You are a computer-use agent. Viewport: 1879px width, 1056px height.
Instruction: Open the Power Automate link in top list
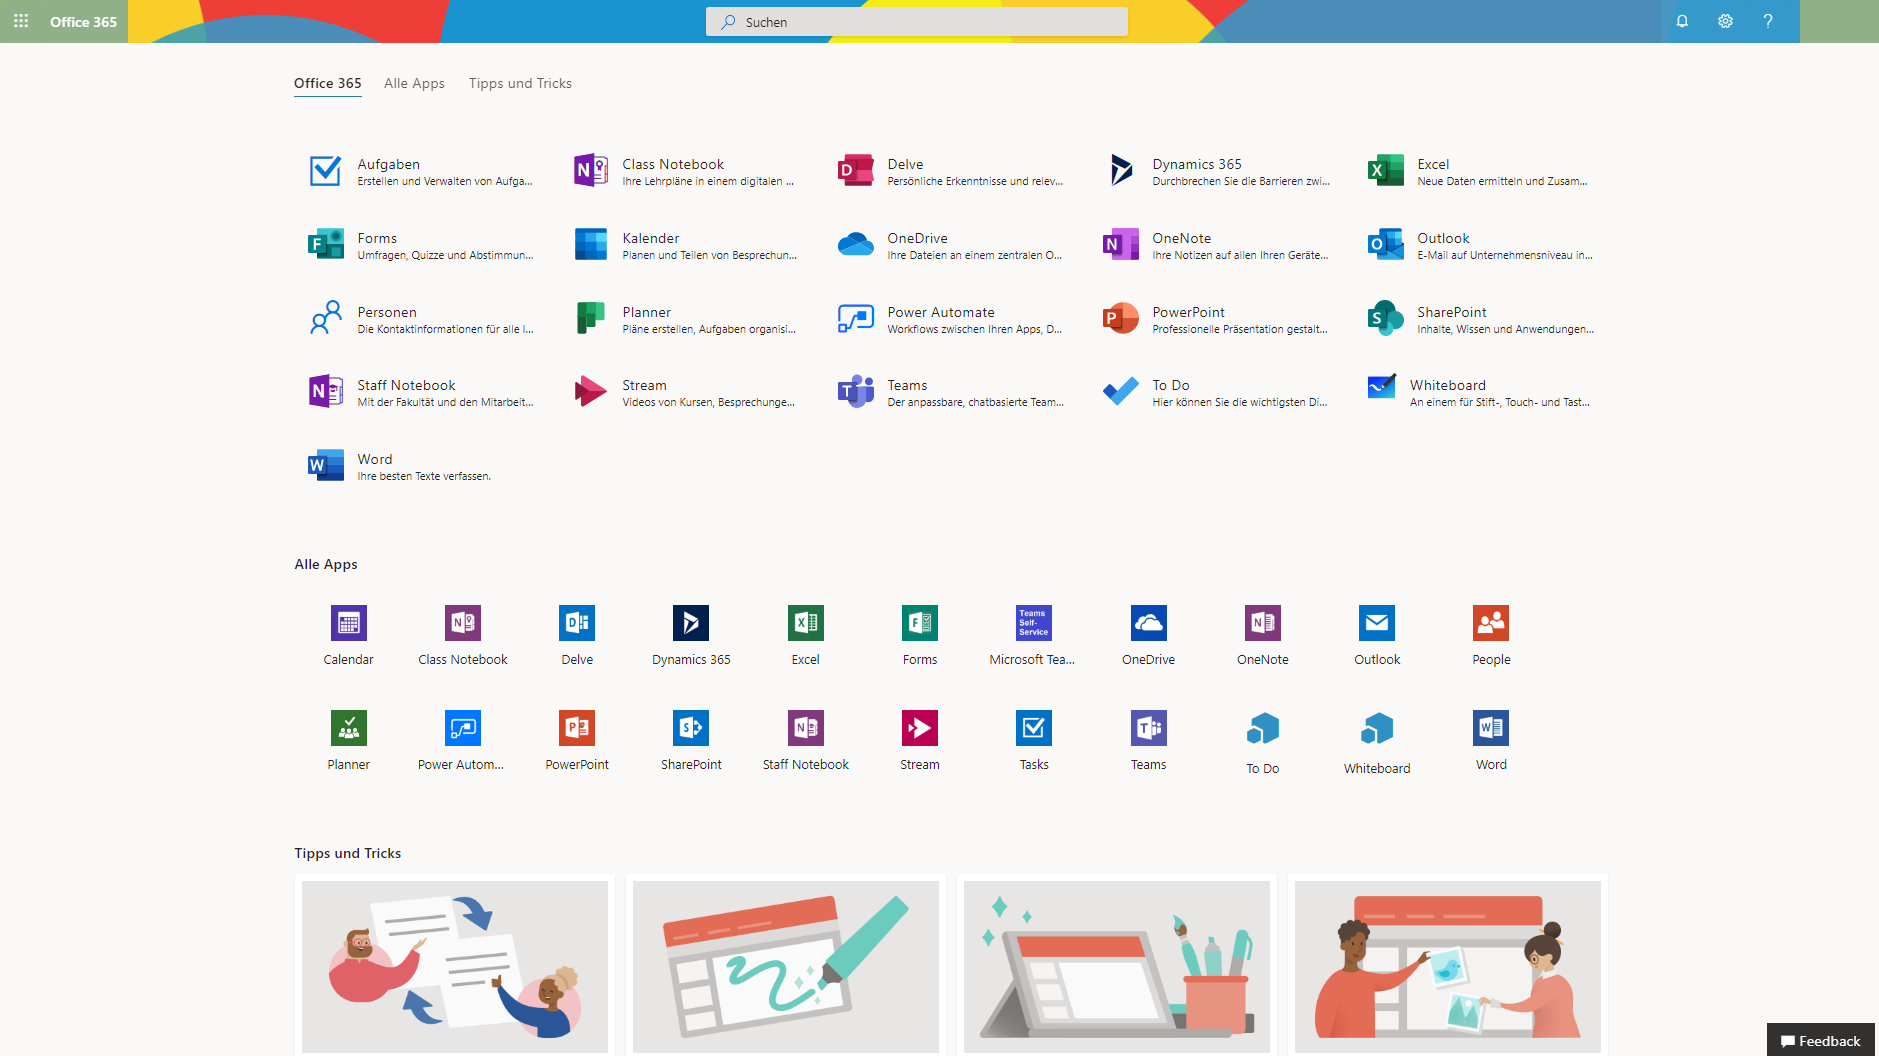[940, 312]
